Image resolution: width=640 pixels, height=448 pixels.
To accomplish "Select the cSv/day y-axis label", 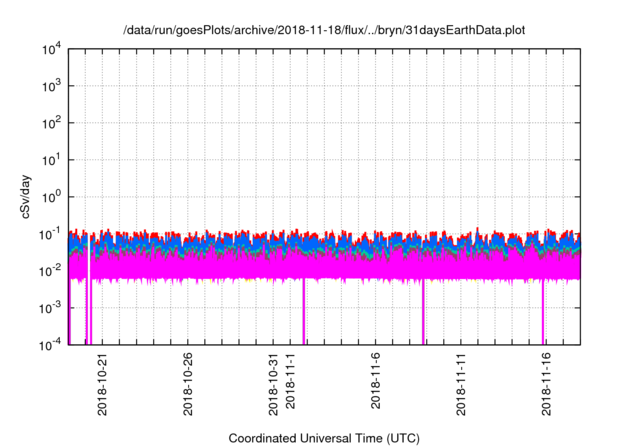I will 25,197.
